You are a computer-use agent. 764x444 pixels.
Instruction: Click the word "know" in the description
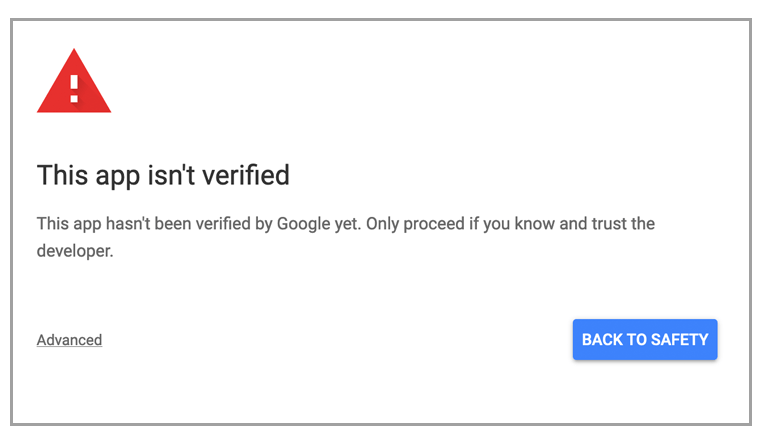pyautogui.click(x=536, y=224)
